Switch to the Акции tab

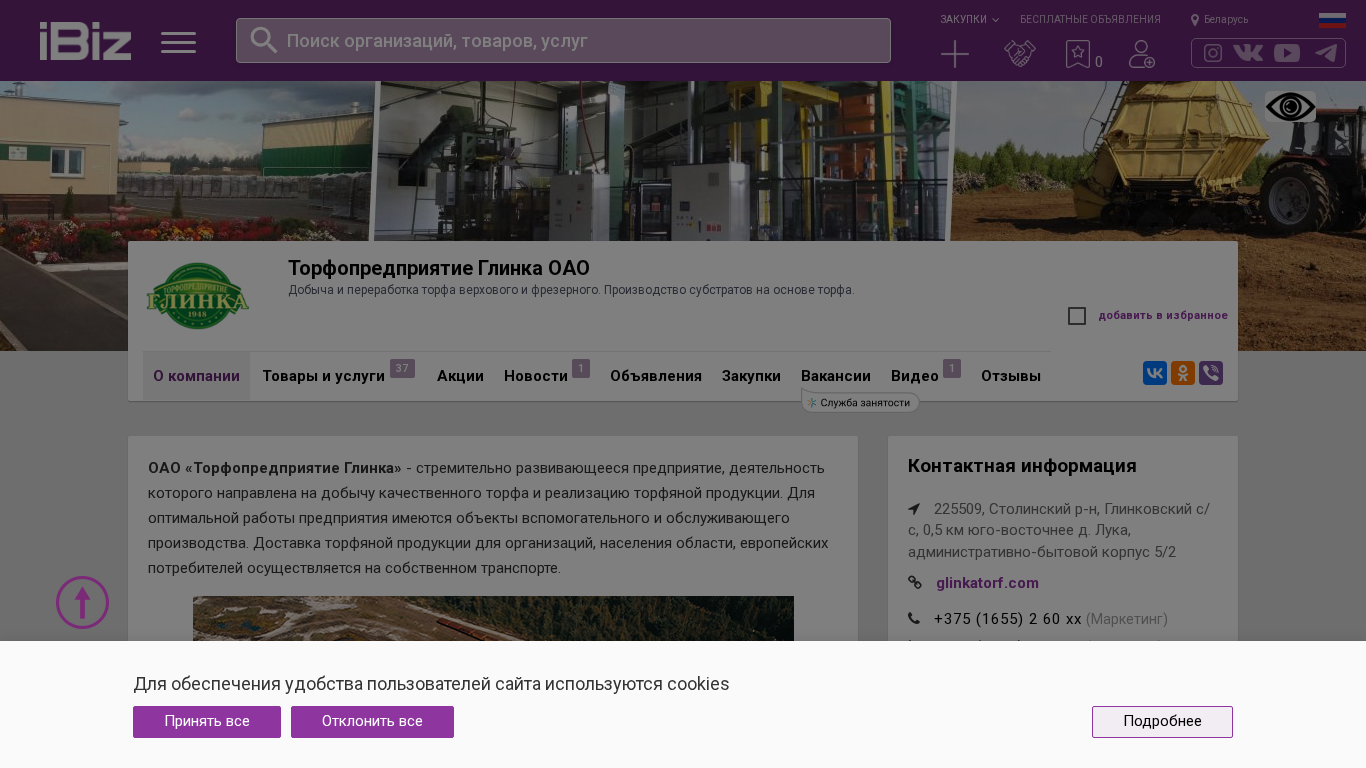[460, 376]
